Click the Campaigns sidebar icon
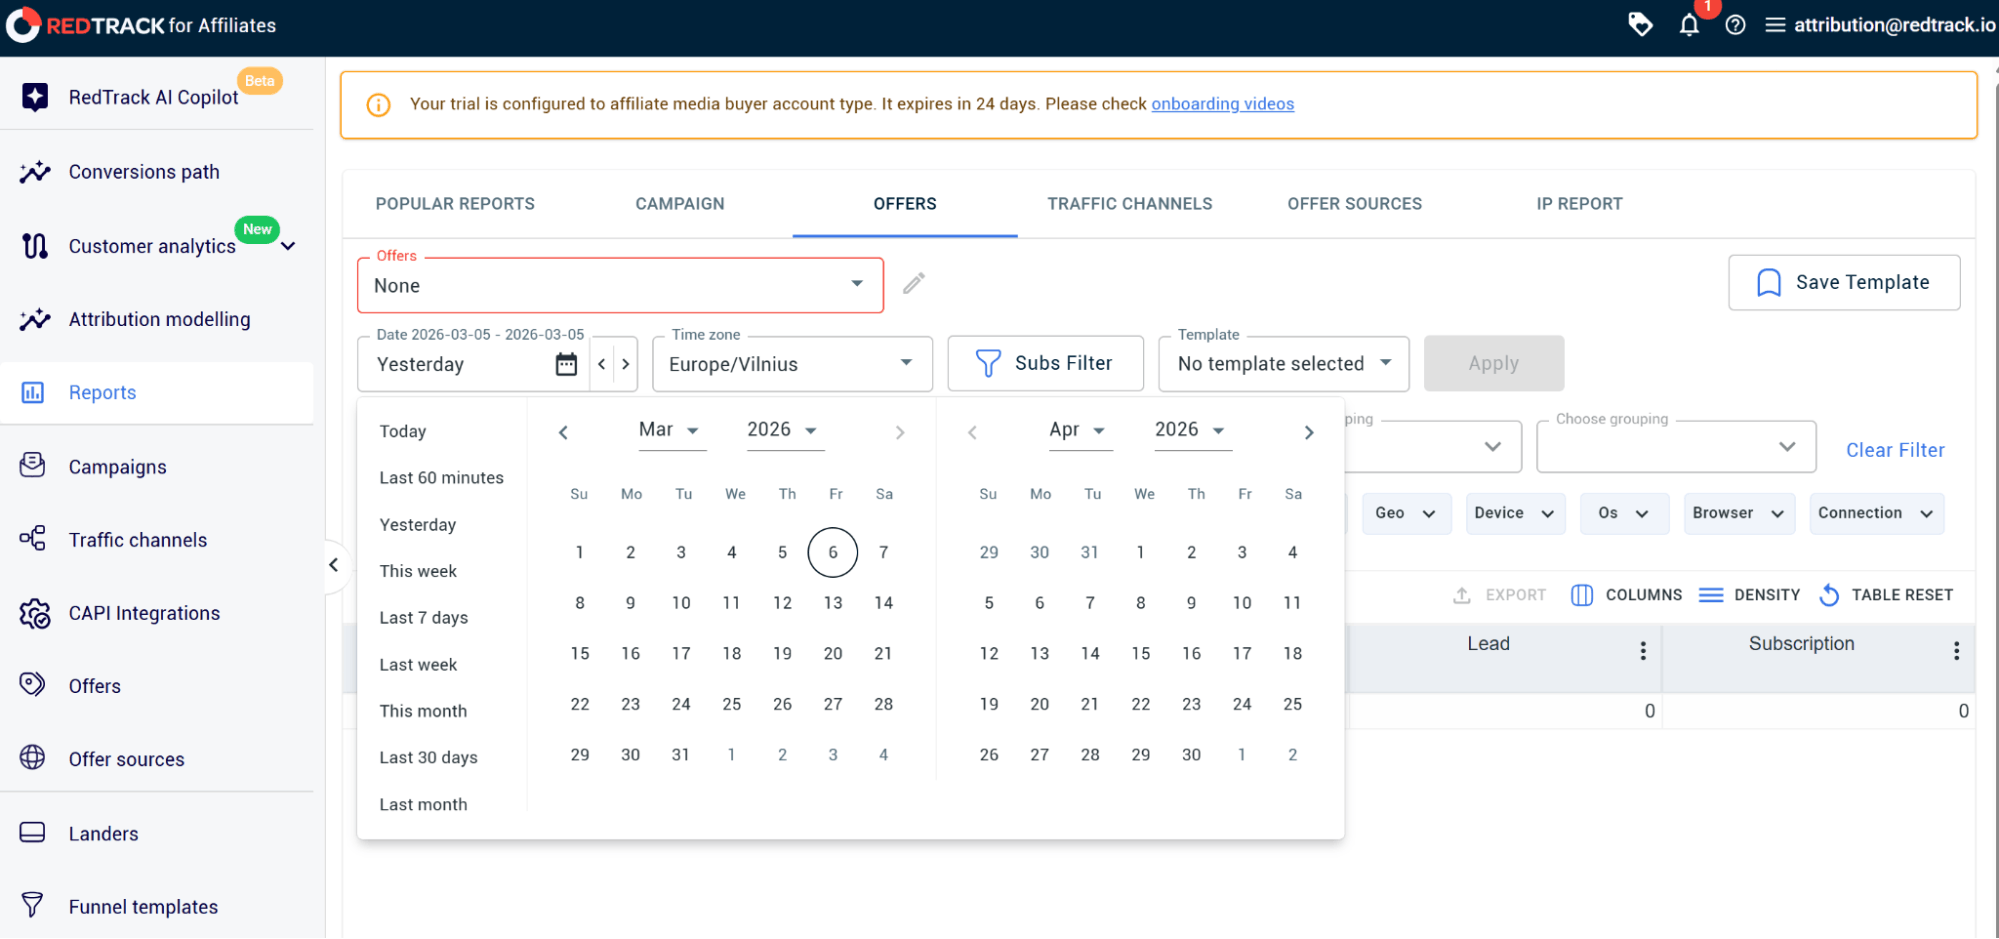 pos(33,466)
